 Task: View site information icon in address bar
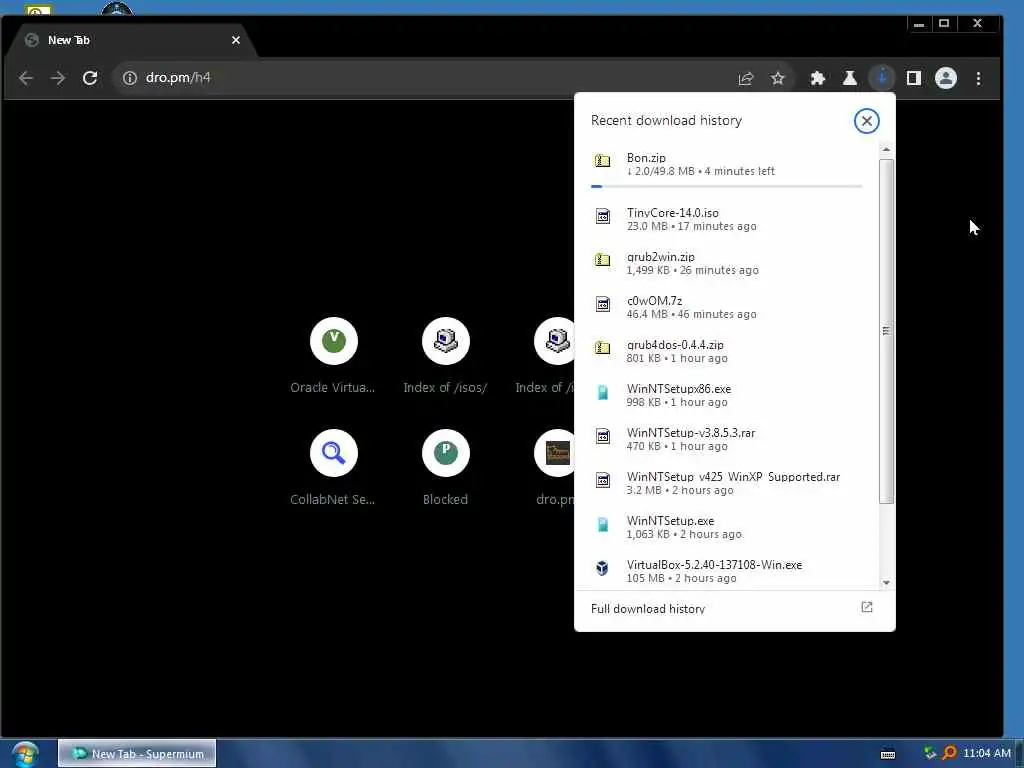coord(130,78)
